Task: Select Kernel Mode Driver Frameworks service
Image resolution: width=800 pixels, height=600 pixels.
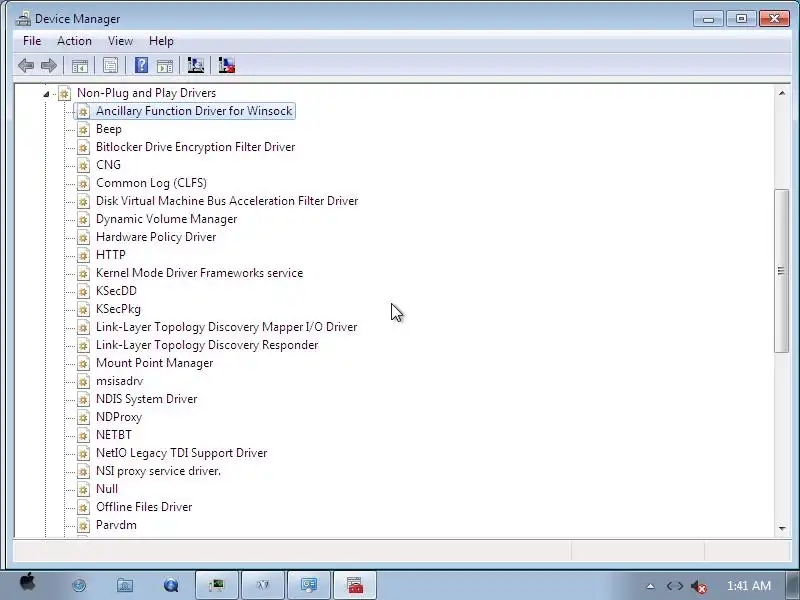Action: pyautogui.click(x=199, y=273)
